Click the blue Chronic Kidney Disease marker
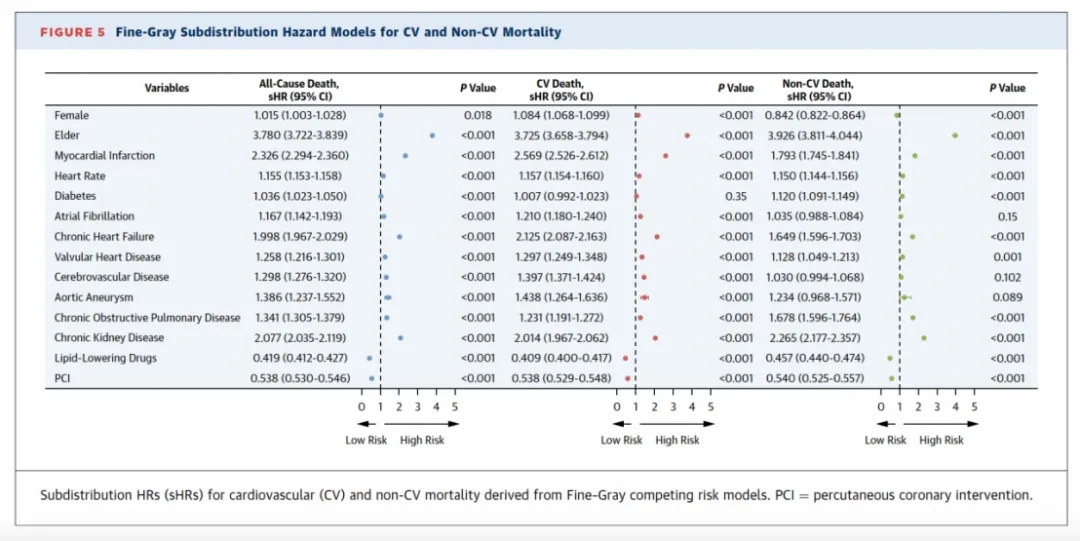1080x541 pixels. (400, 338)
